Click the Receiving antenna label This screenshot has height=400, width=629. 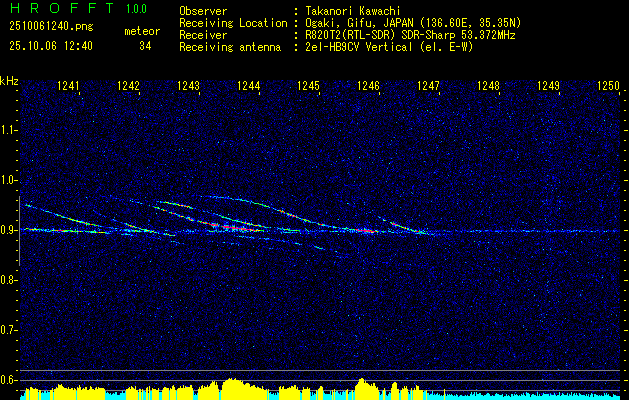pos(230,47)
